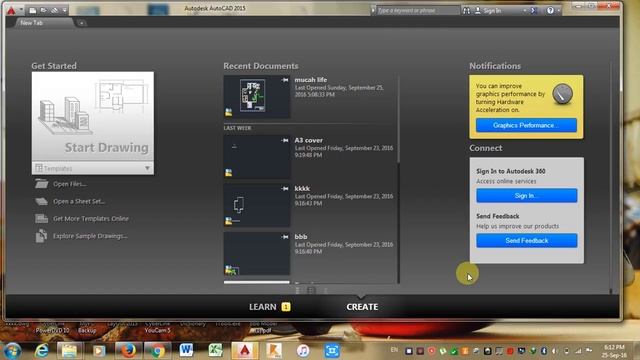
Task: Open the AutoCAD application menu
Action: (x=11, y=10)
